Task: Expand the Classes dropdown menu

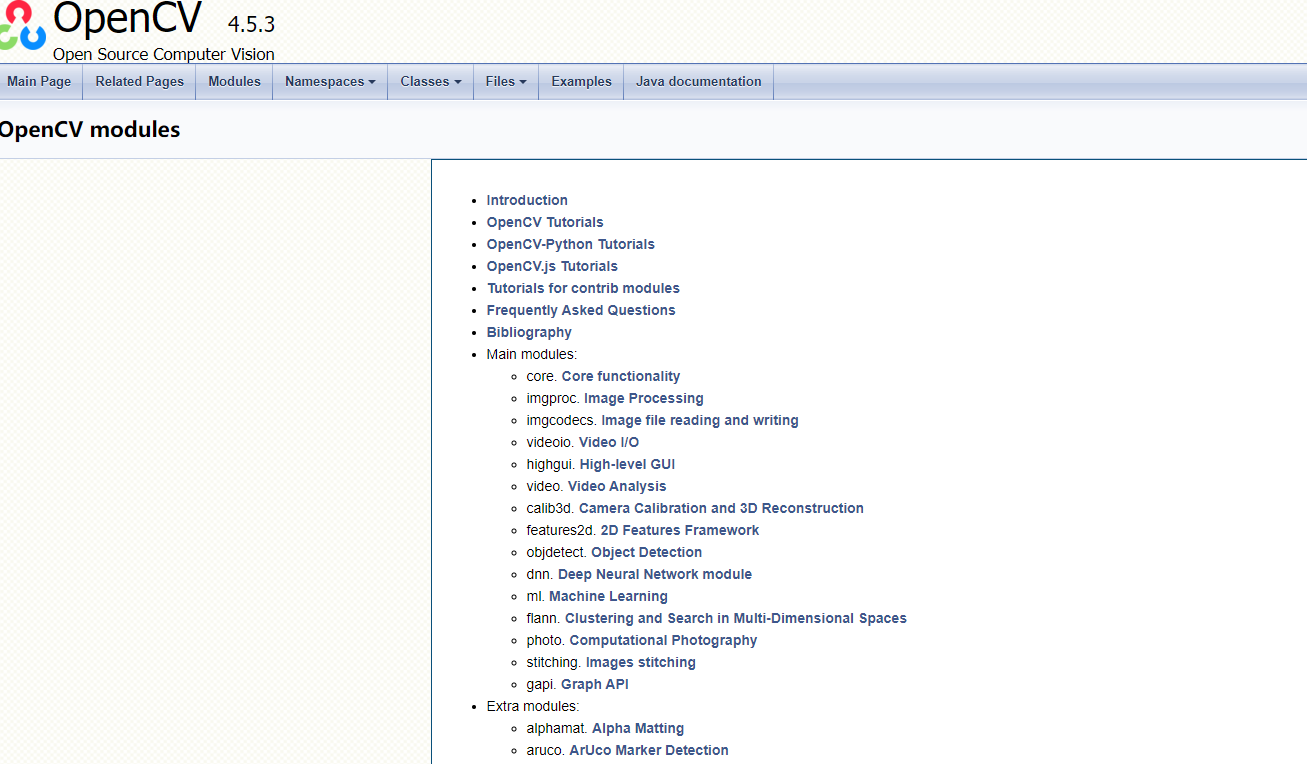Action: tap(431, 82)
